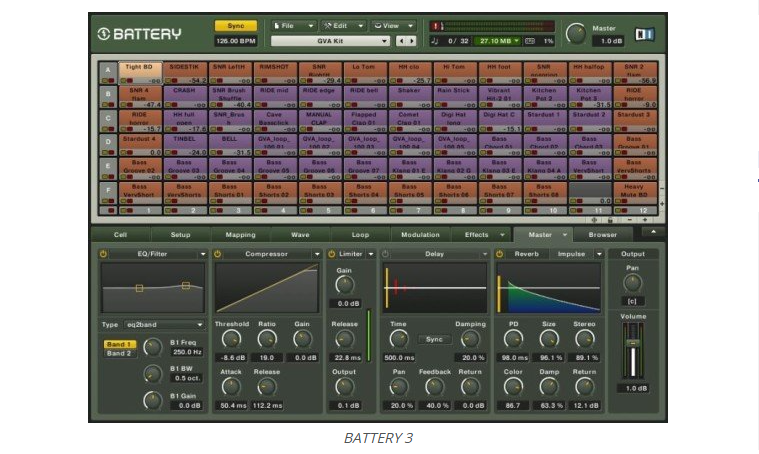
Task: Click the solo/mute icon on column 1 footer
Action: 127,211
